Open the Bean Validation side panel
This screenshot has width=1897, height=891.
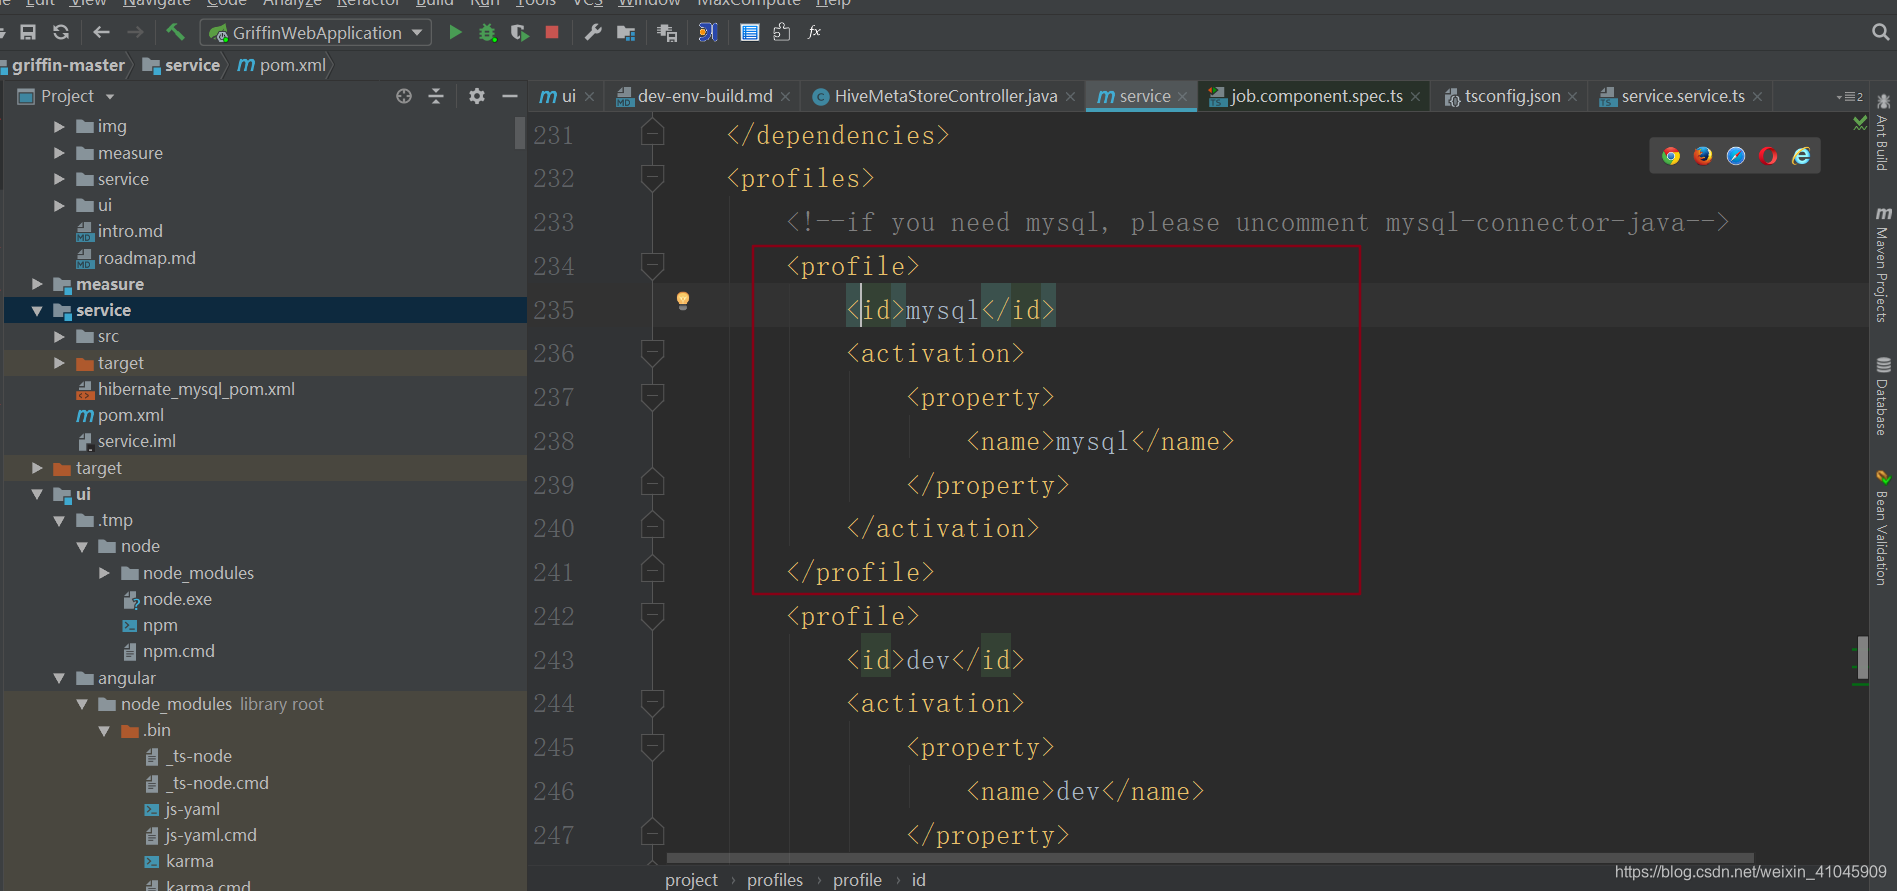click(x=1883, y=527)
